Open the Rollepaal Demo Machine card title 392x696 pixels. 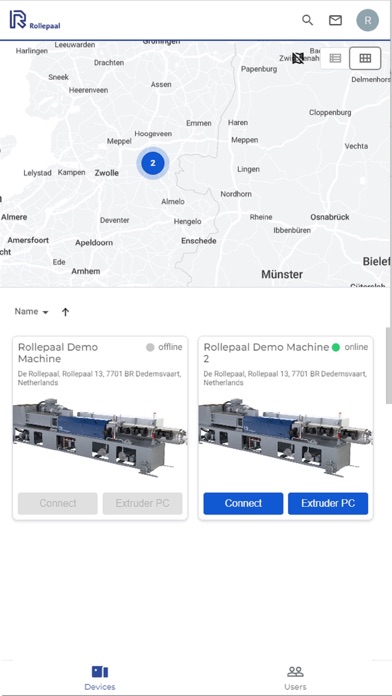pyautogui.click(x=58, y=352)
